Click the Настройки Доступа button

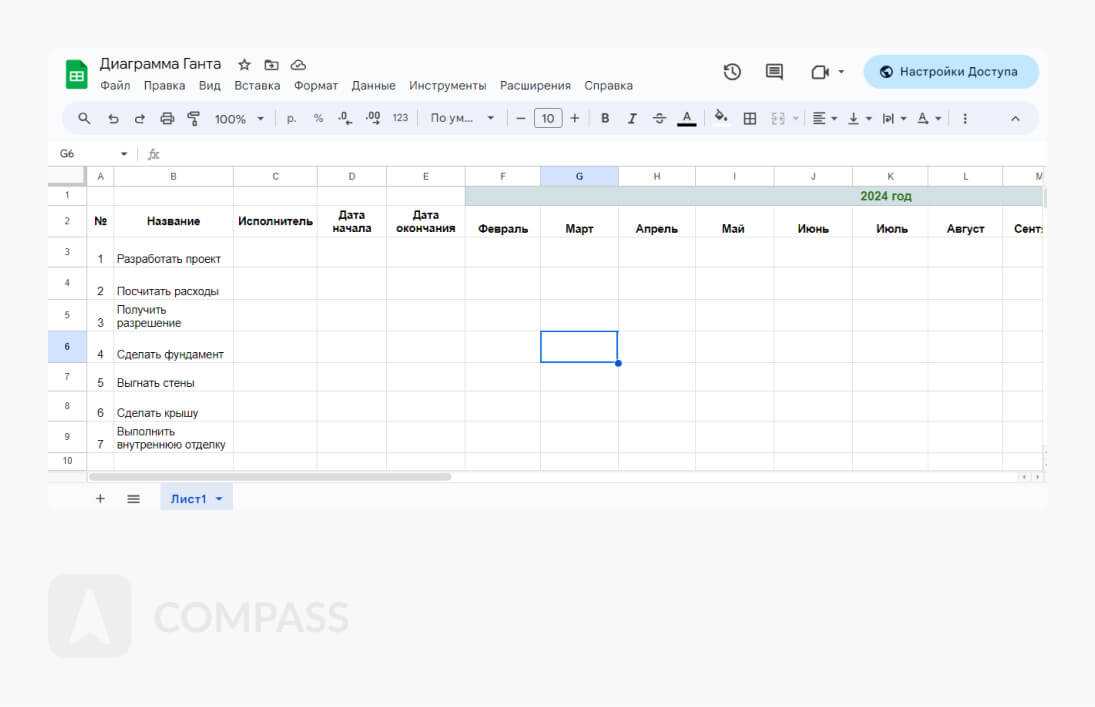950,72
